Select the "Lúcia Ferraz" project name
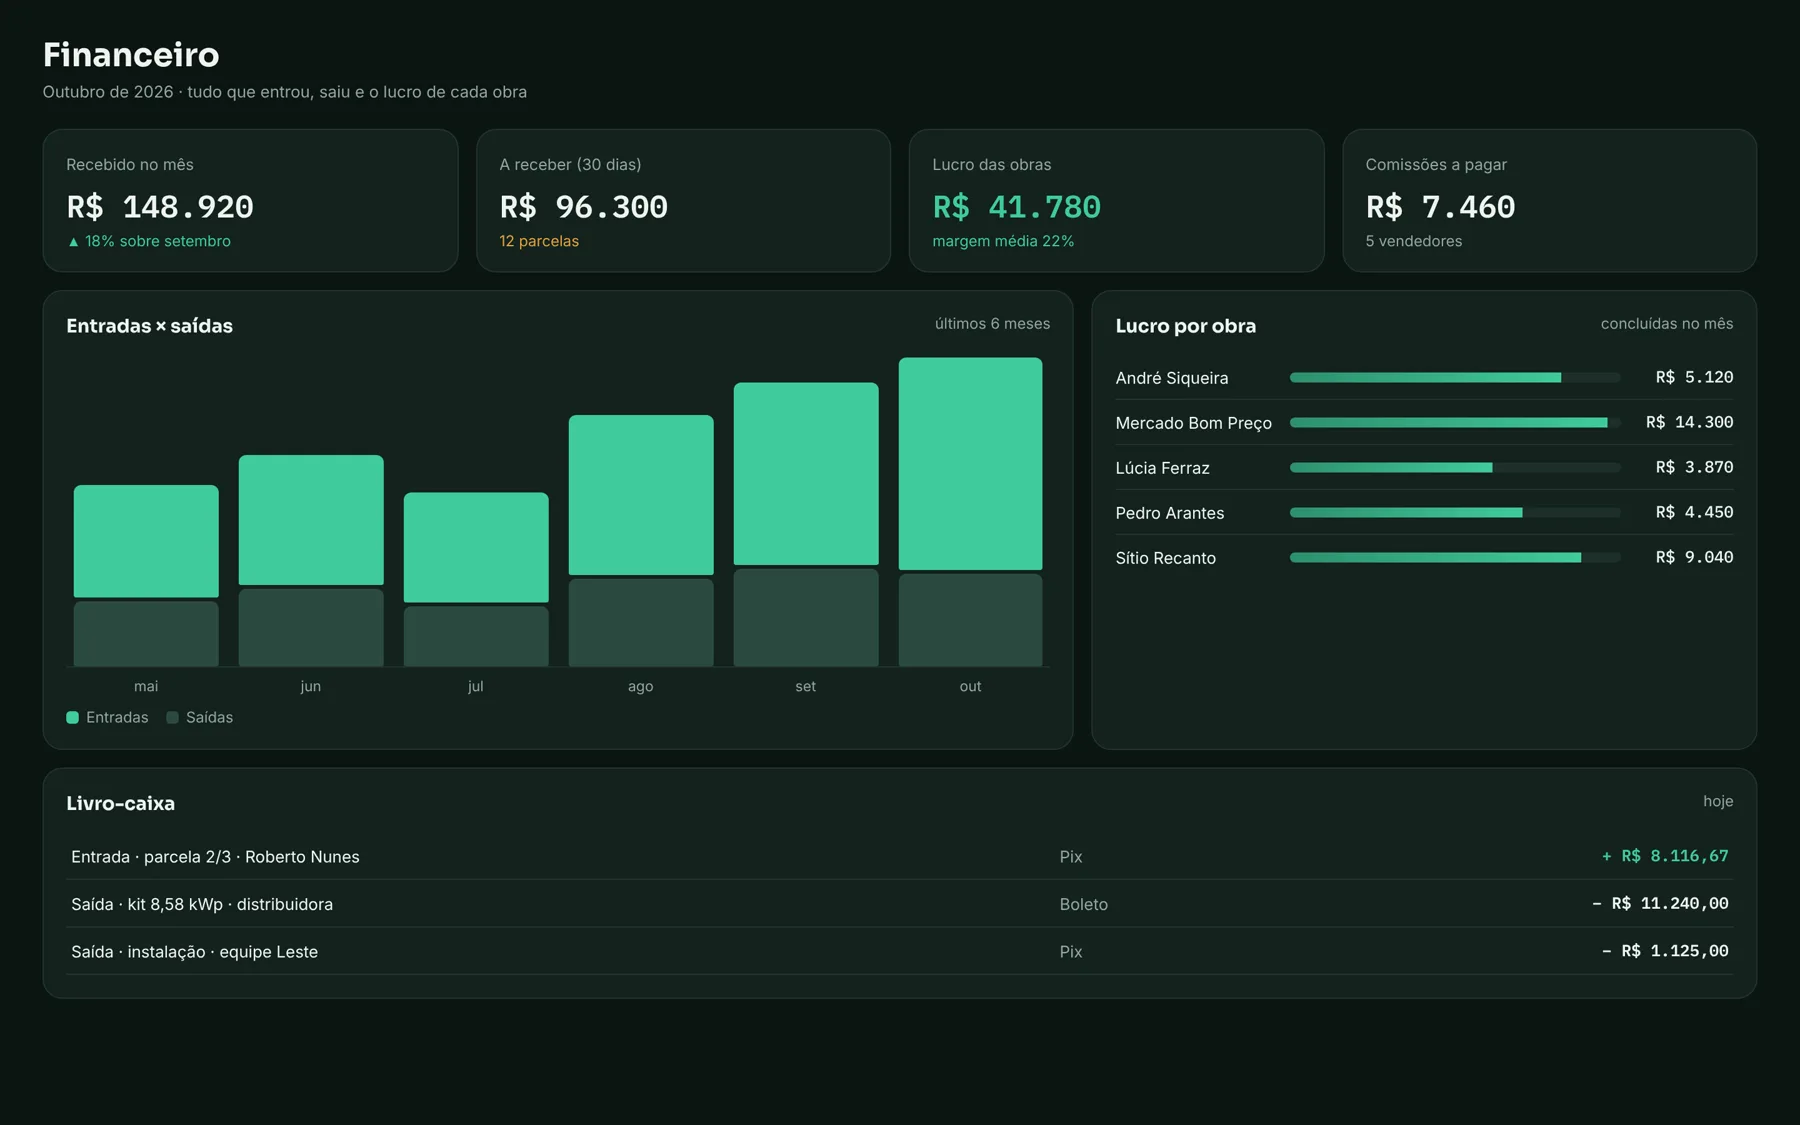 (x=1162, y=468)
